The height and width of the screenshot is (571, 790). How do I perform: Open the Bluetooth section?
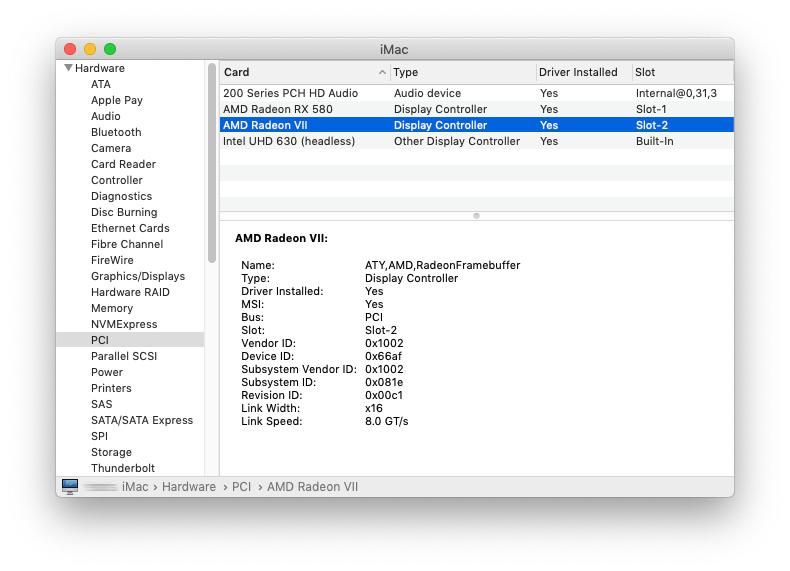[x=116, y=132]
